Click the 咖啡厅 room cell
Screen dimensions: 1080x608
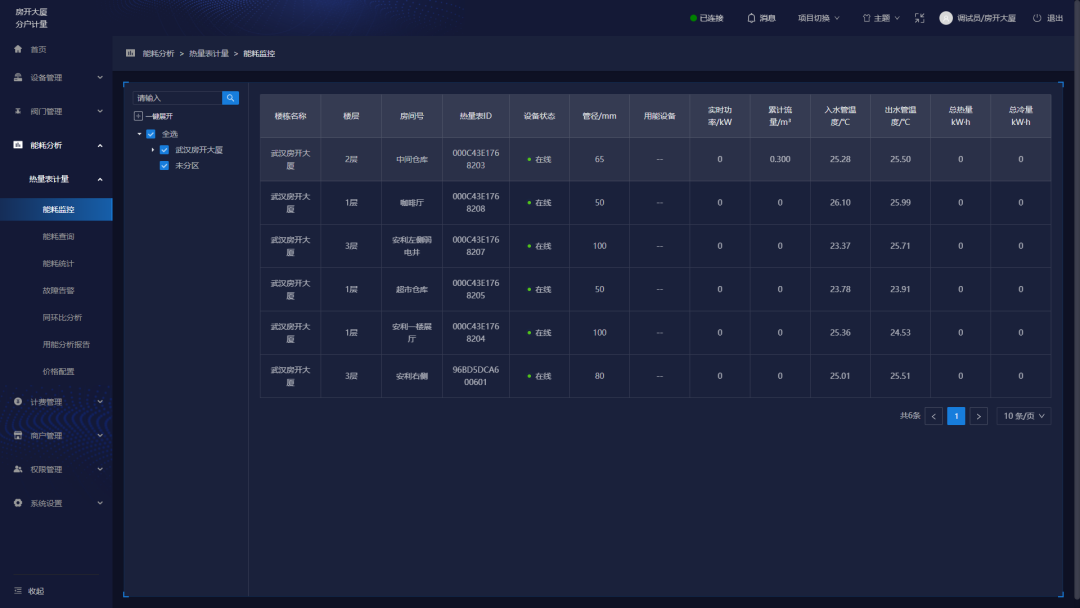[x=412, y=202]
